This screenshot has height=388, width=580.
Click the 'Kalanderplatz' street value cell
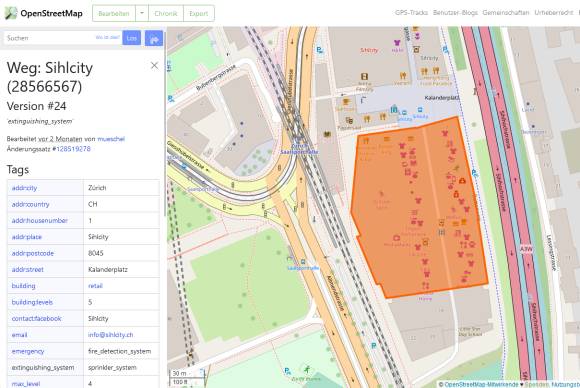[x=122, y=270]
